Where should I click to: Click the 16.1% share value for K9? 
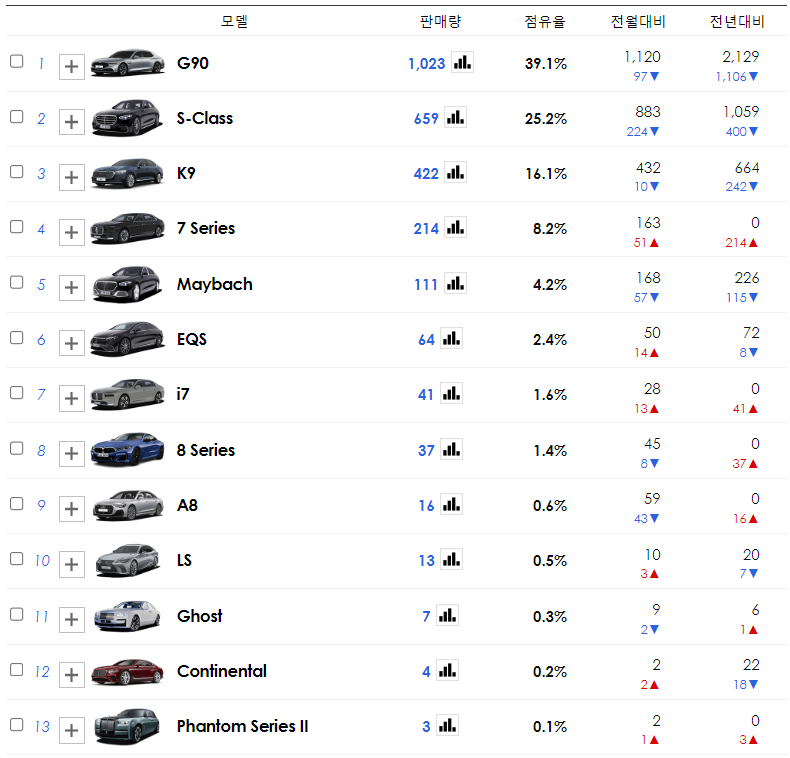pos(546,173)
